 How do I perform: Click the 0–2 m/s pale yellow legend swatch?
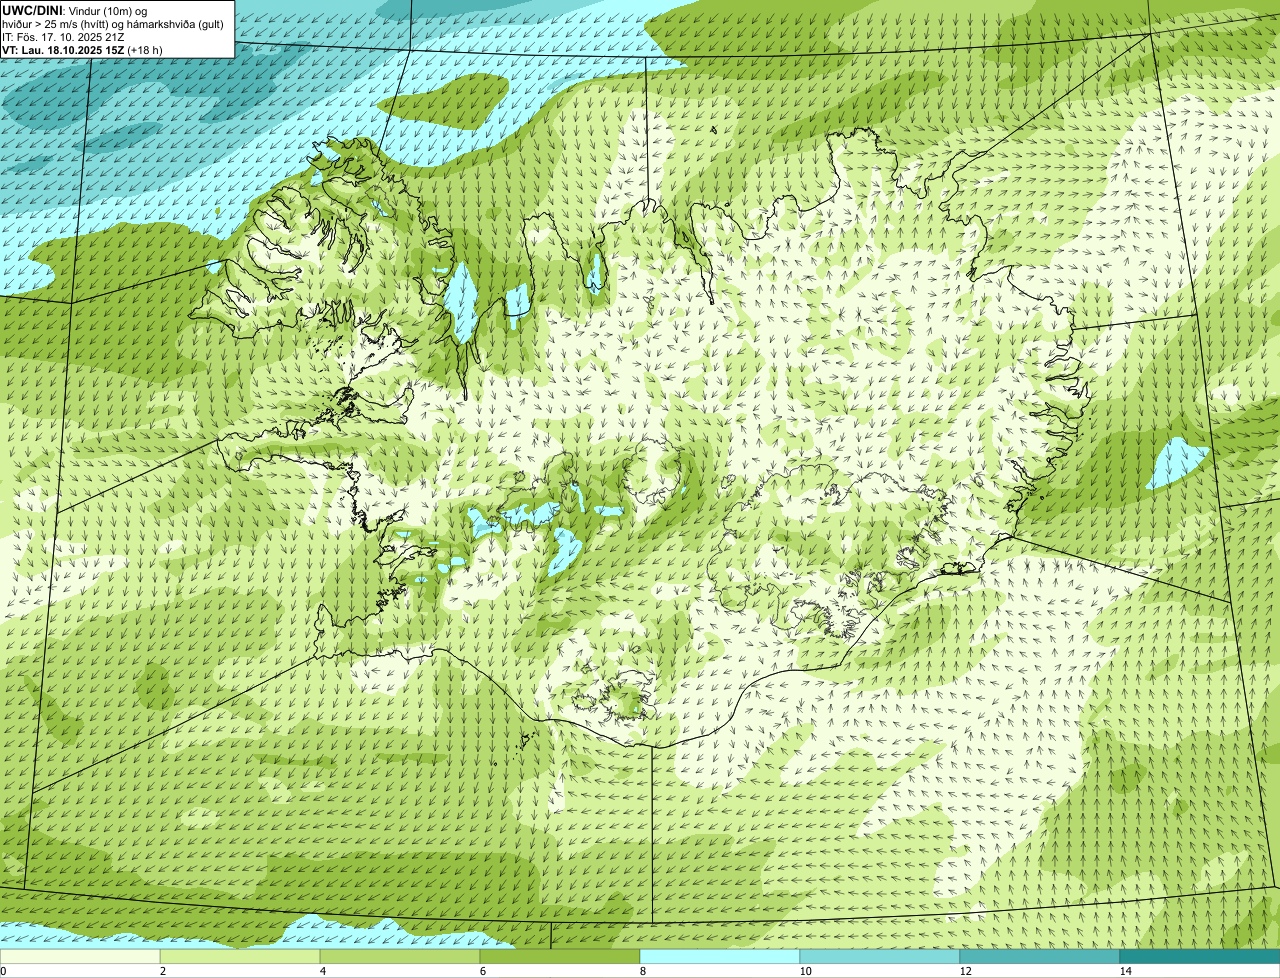pyautogui.click(x=80, y=956)
